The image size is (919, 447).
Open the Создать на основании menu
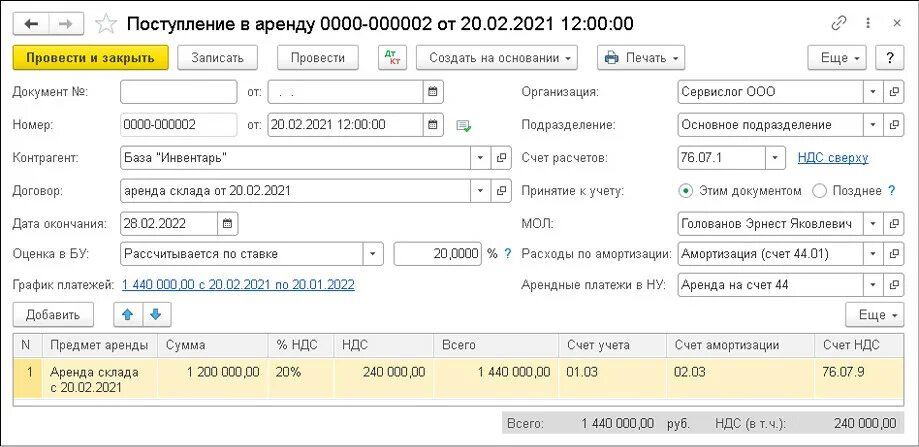(x=497, y=58)
